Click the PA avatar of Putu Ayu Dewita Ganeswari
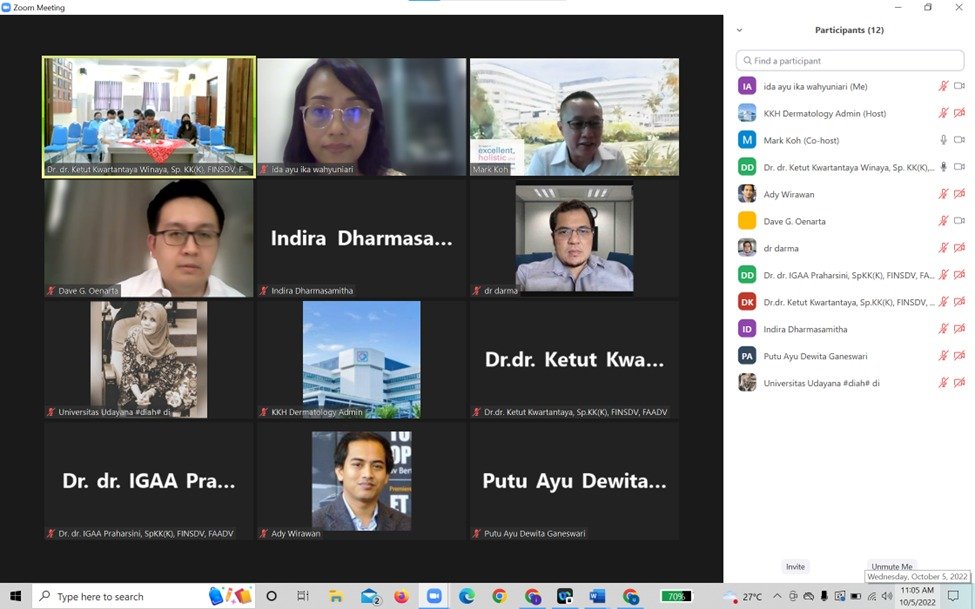The image size is (975, 609). pyautogui.click(x=747, y=356)
